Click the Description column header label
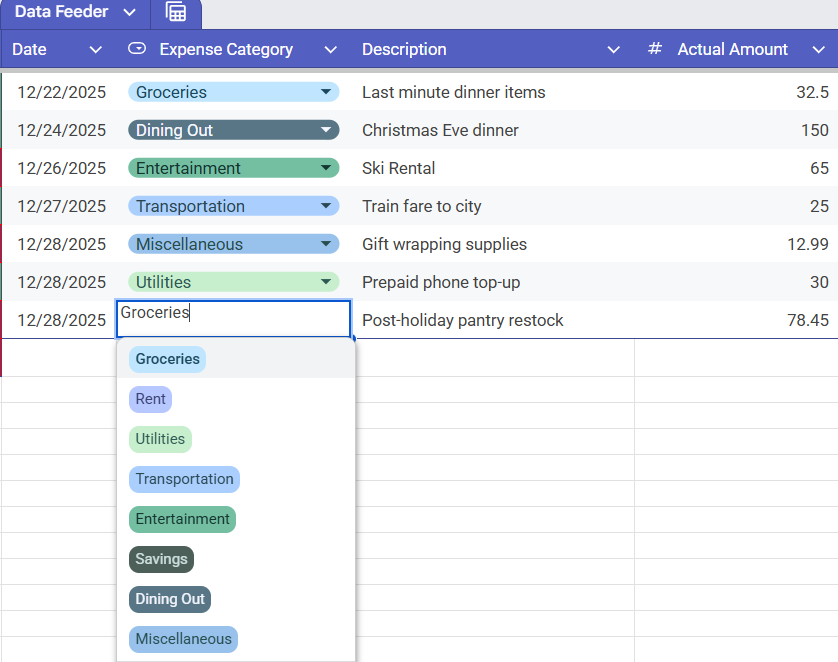Screen dimensions: 838x662 point(404,50)
